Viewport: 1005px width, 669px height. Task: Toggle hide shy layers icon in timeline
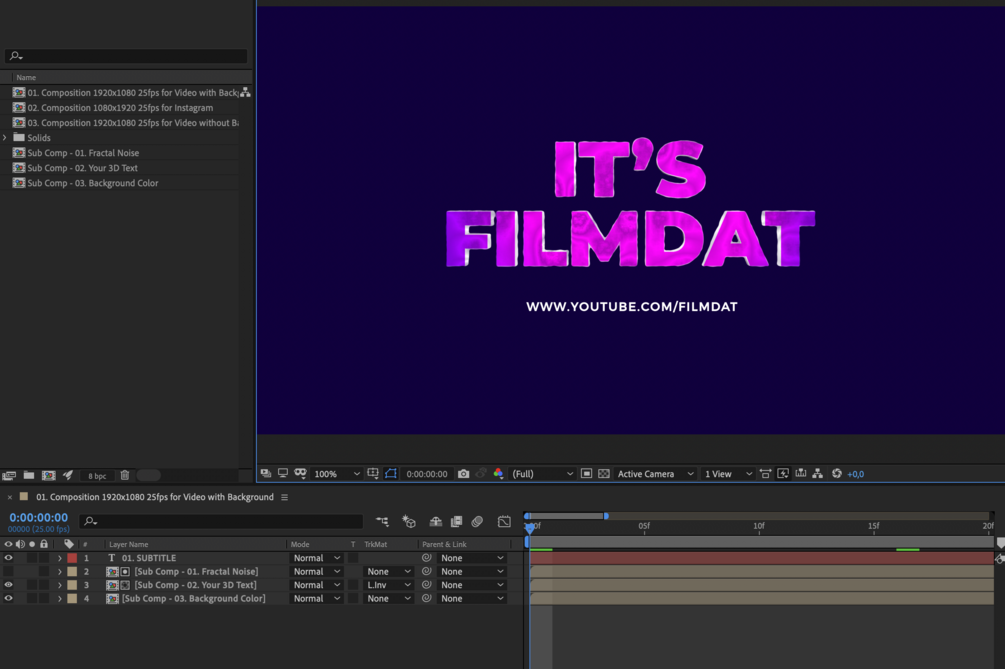point(436,522)
